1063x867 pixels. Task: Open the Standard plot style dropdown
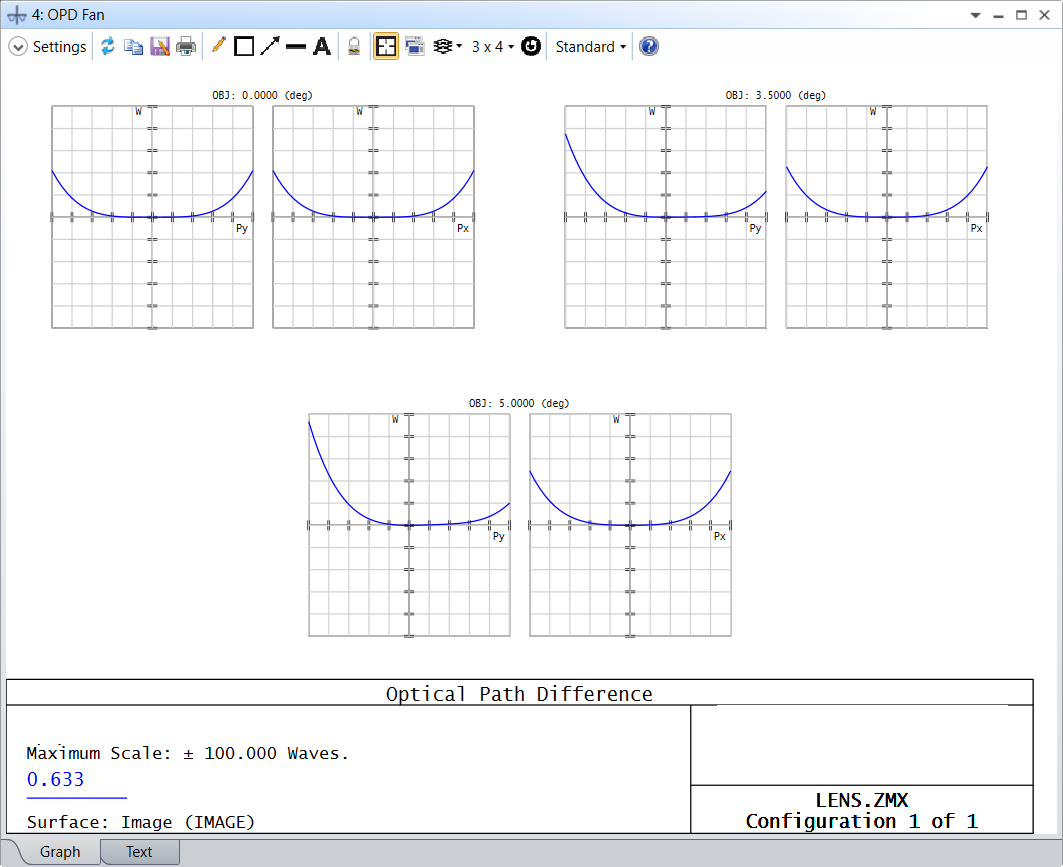[590, 46]
